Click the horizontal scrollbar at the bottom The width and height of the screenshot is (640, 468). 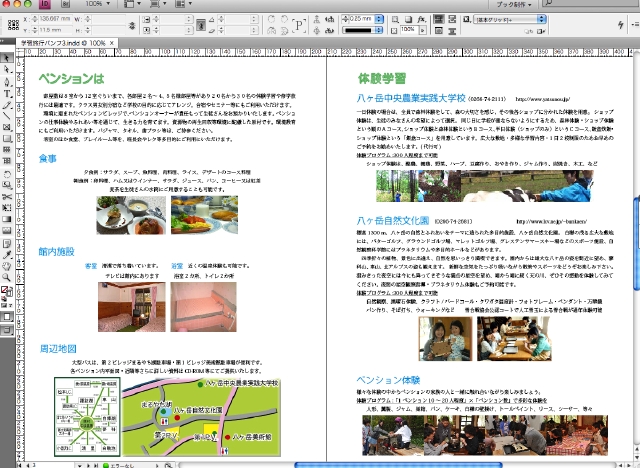coord(400,463)
